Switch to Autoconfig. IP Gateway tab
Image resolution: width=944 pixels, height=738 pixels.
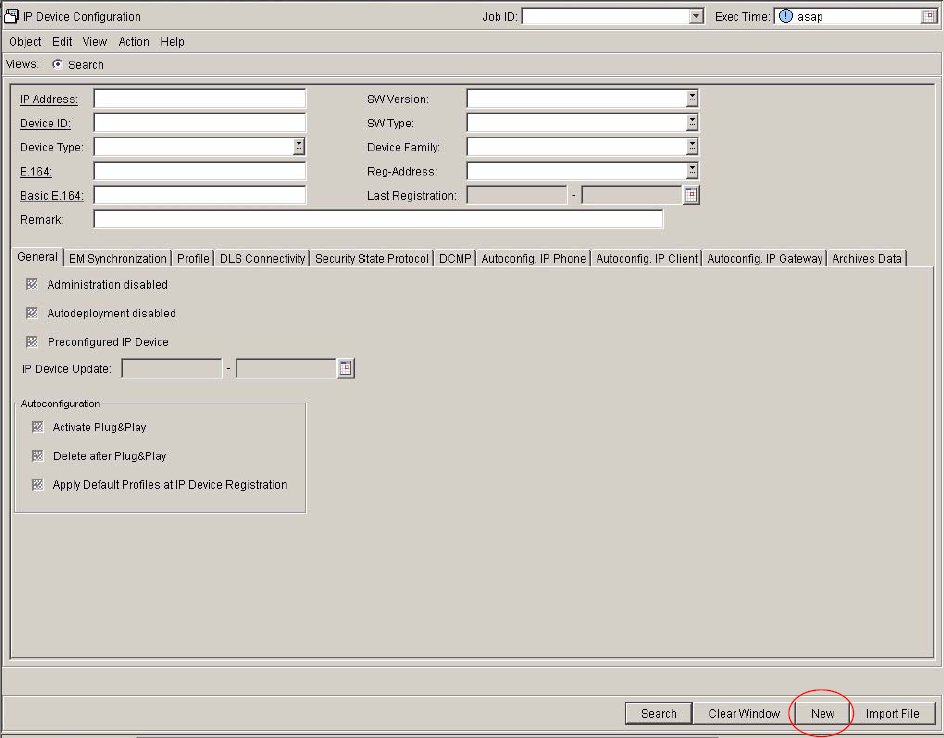(765, 258)
